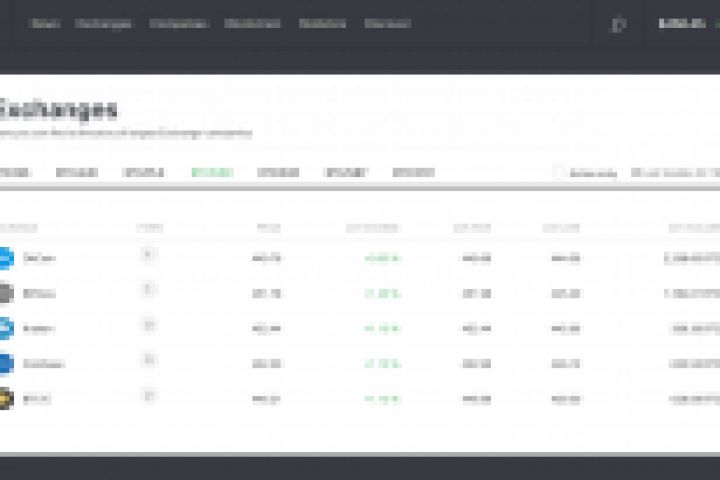The image size is (720, 480).
Task: Toggle the checkbox right of the tab row
Action: click(x=557, y=172)
